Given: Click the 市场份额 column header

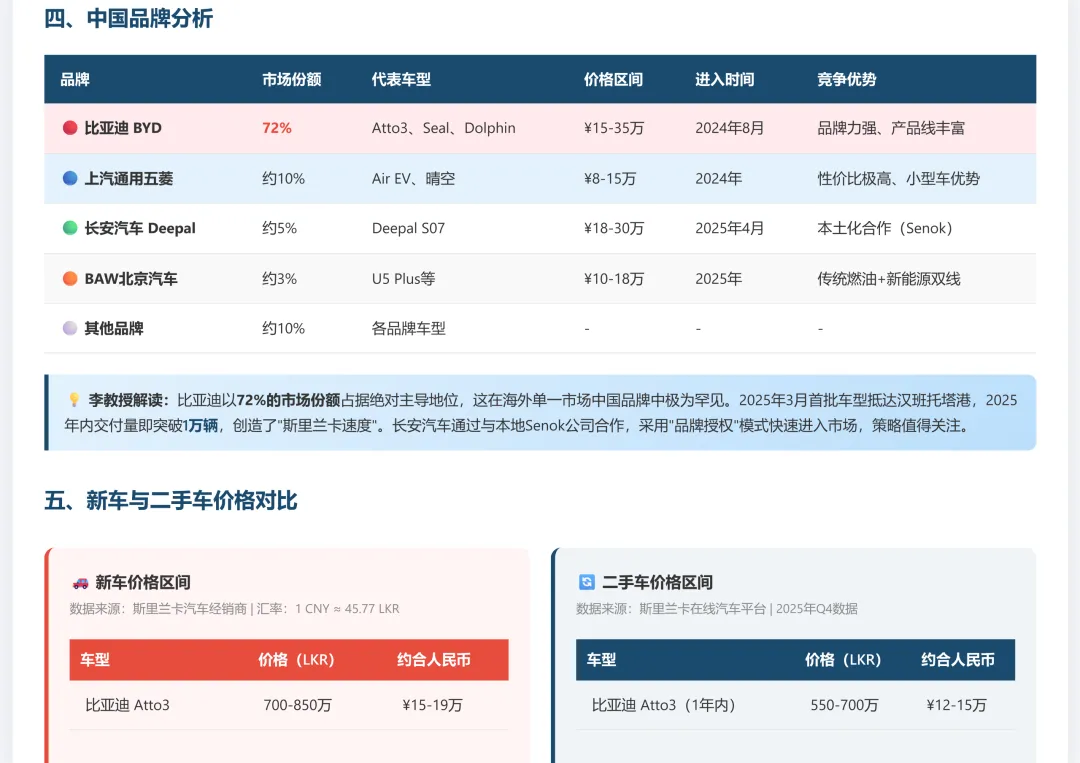Looking at the screenshot, I should pyautogui.click(x=292, y=80).
